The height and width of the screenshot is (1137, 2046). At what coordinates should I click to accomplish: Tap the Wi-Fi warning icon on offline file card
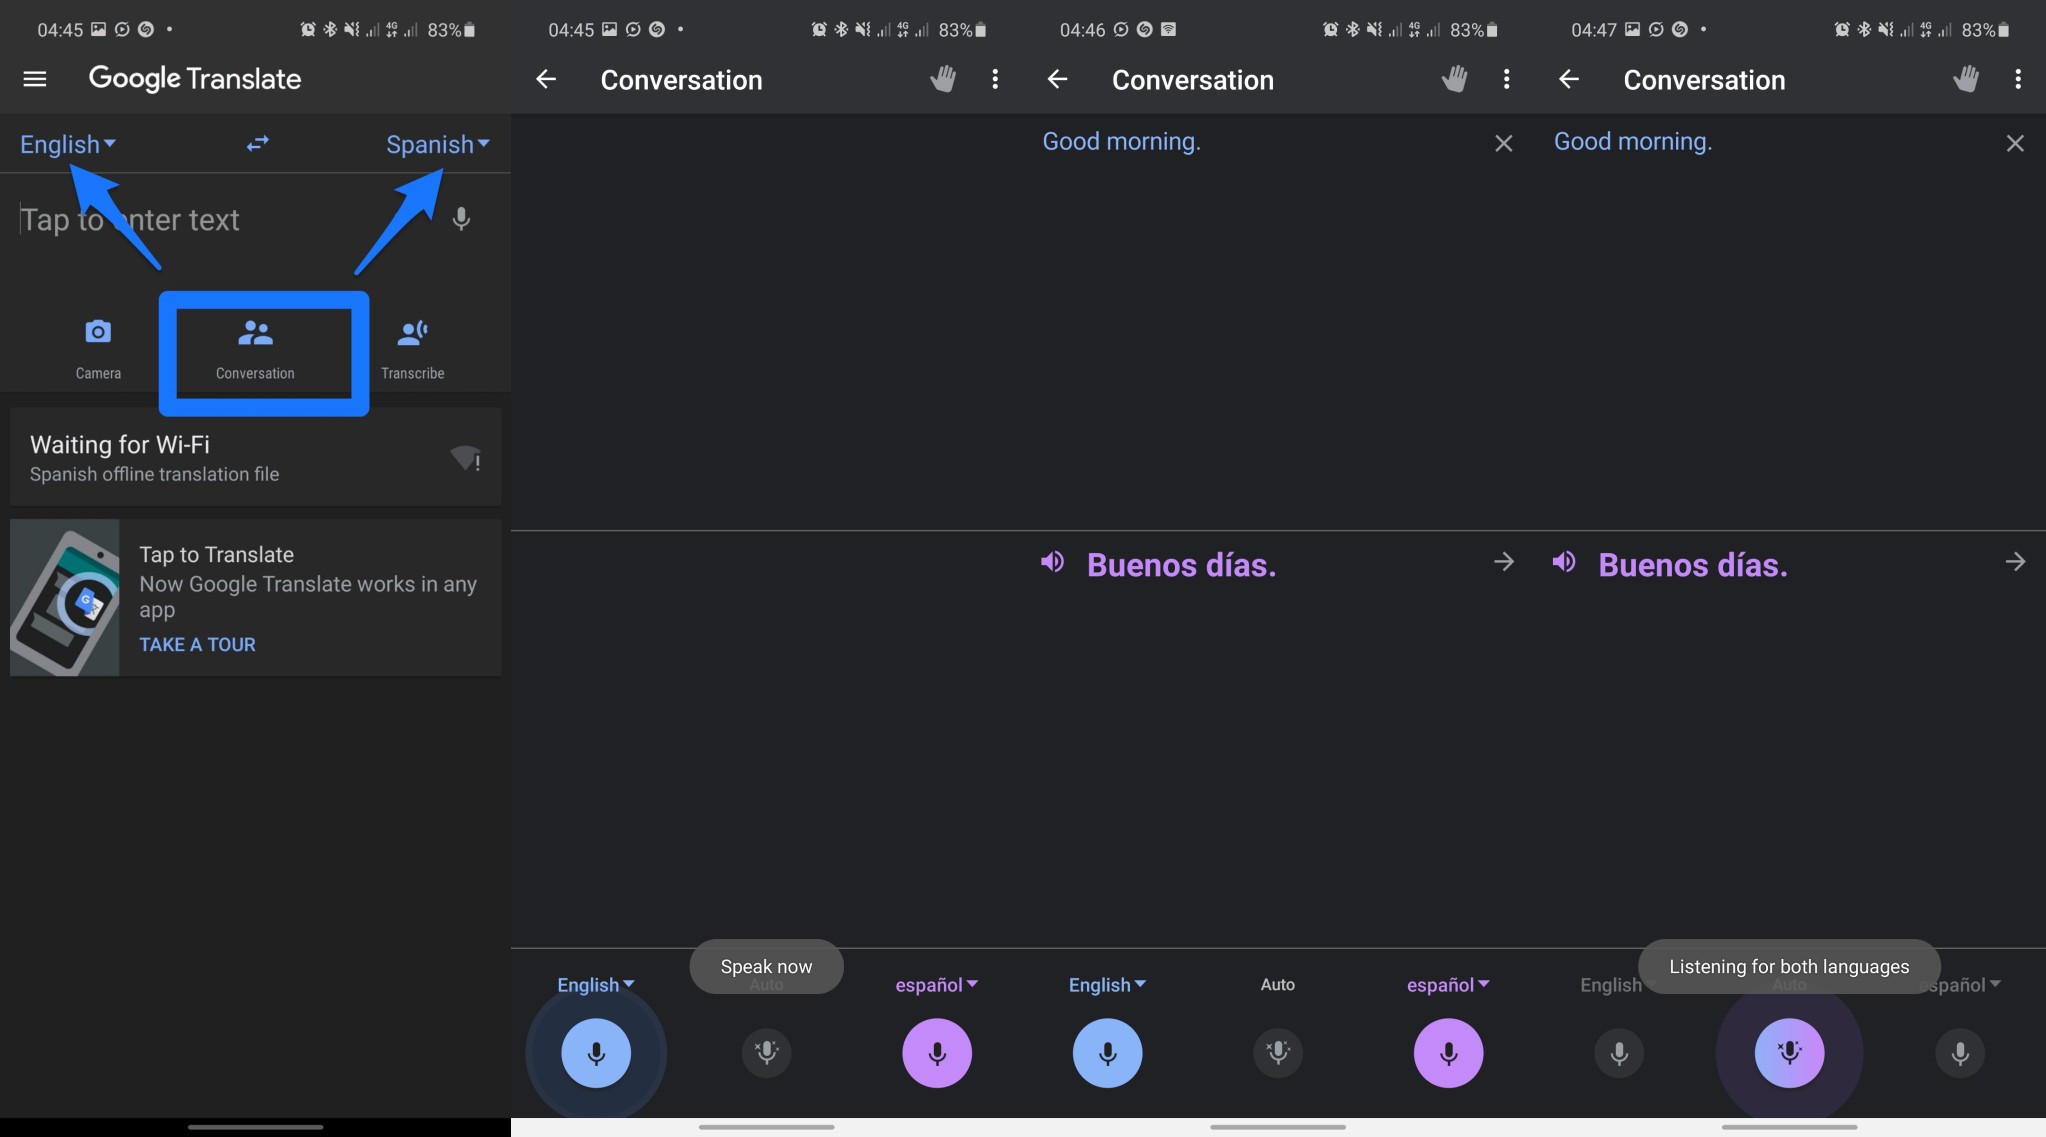(466, 458)
